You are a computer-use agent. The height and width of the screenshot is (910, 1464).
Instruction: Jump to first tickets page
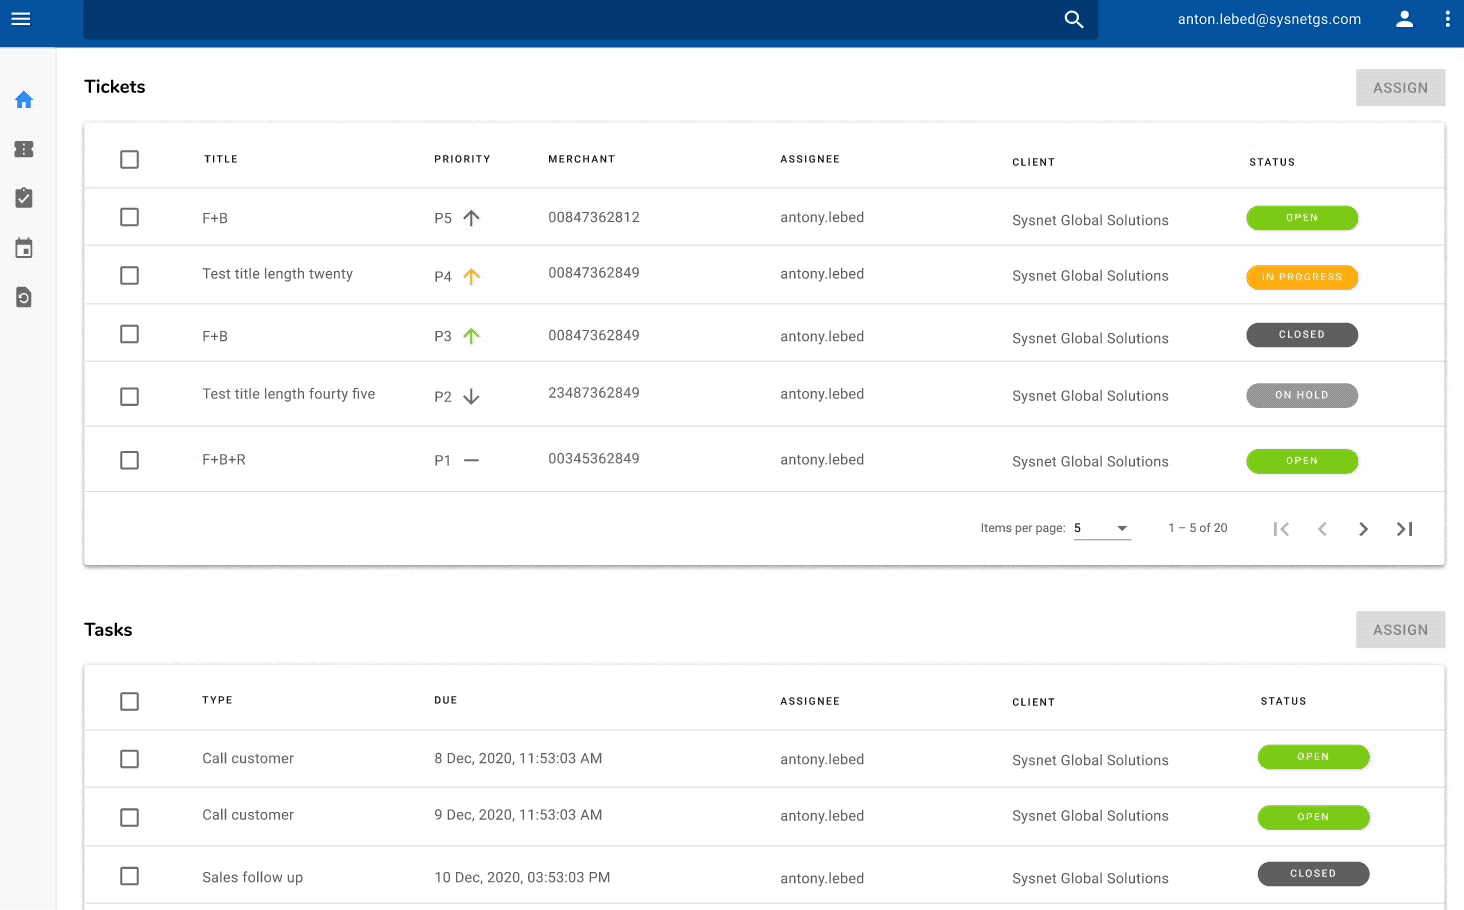coord(1281,529)
